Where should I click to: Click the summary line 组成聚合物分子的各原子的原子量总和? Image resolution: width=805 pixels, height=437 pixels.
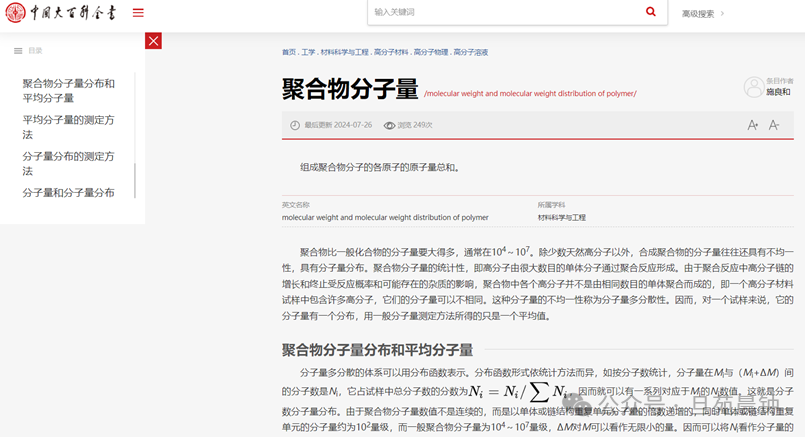379,167
